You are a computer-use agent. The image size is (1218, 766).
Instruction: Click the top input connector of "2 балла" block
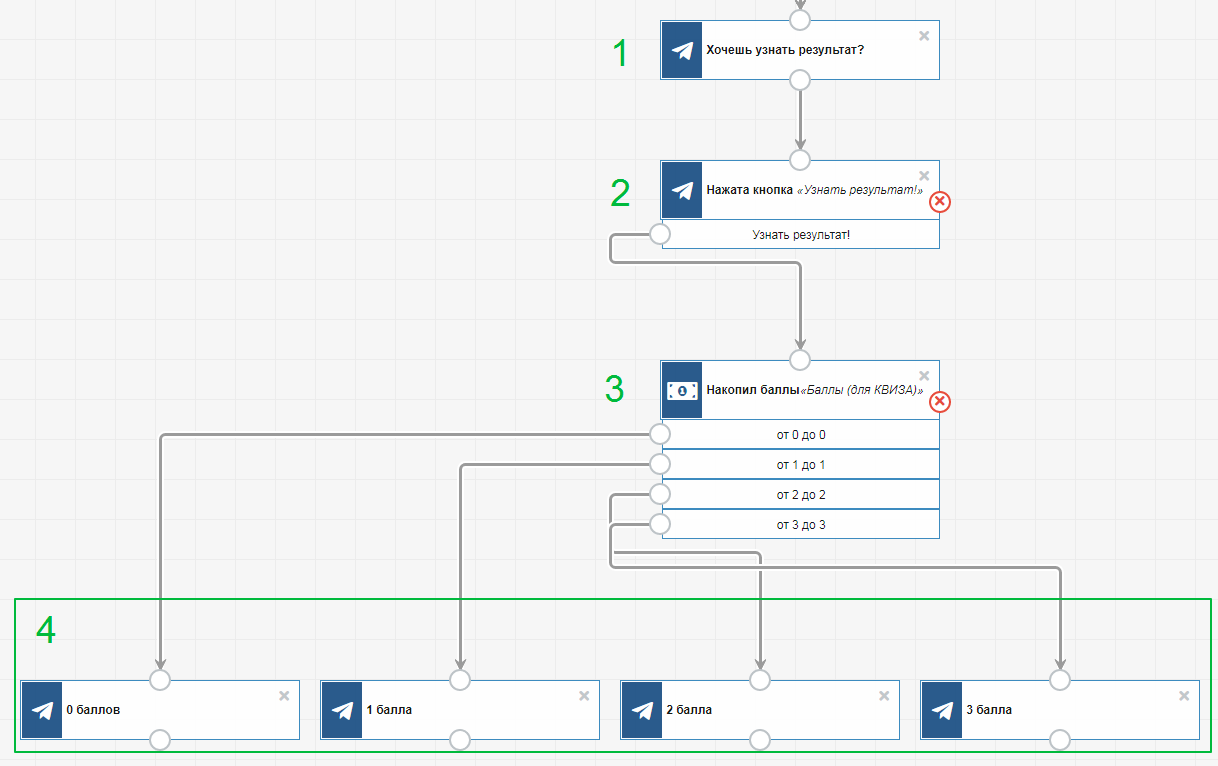[x=760, y=680]
